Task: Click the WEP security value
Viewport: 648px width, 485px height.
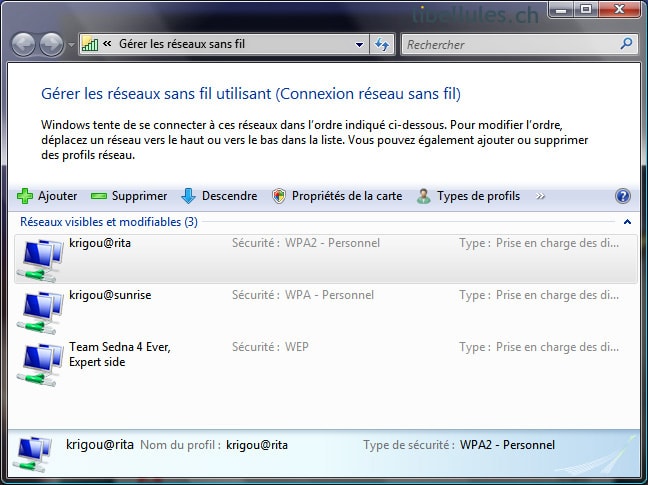Action: coord(297,347)
